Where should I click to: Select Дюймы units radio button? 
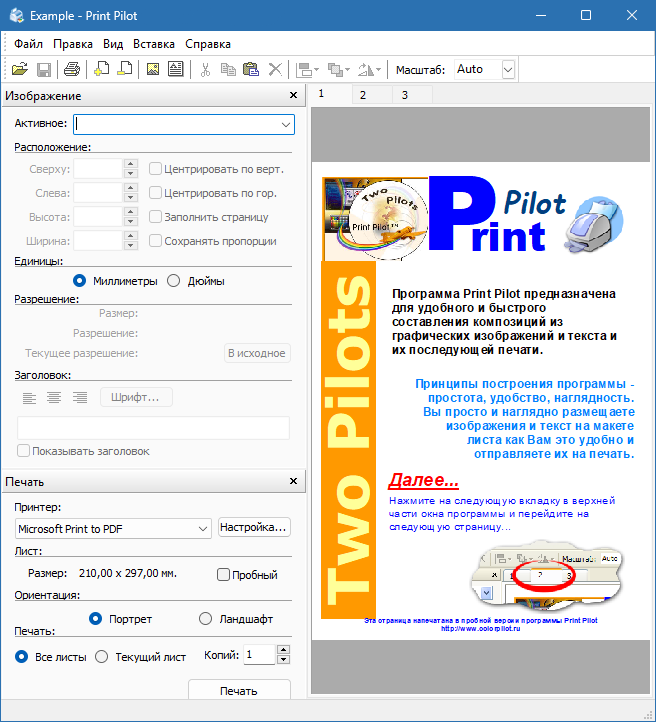[x=174, y=281]
